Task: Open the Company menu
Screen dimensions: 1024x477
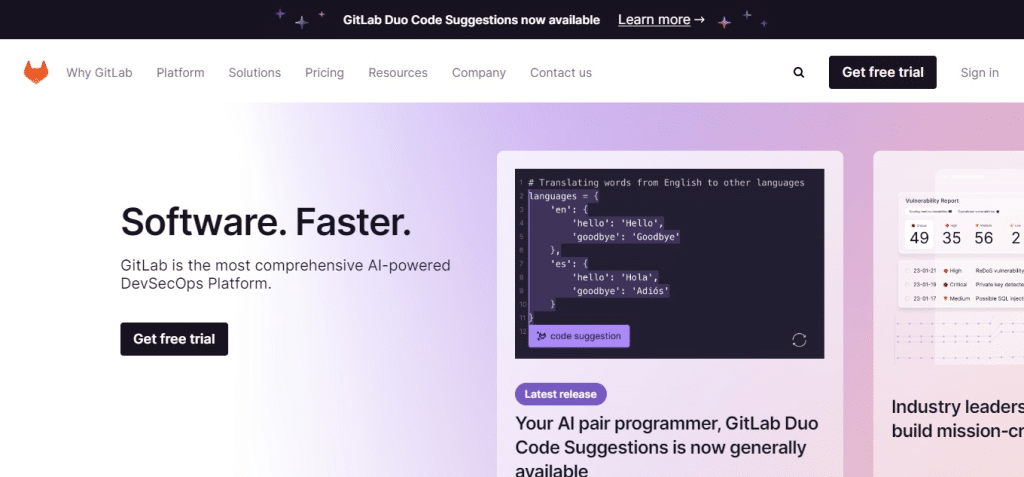Action: (x=479, y=73)
